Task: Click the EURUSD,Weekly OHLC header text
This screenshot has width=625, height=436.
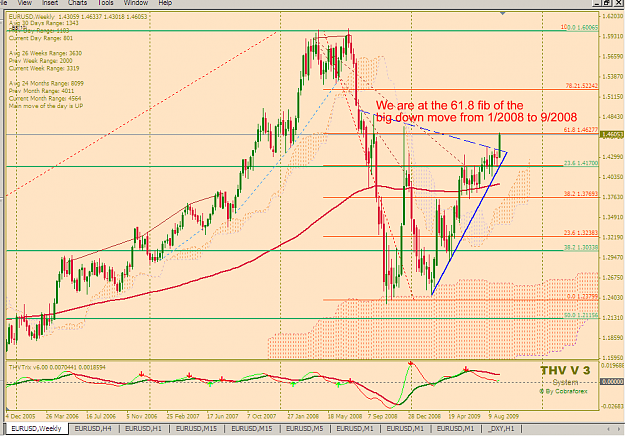Action: [x=78, y=17]
